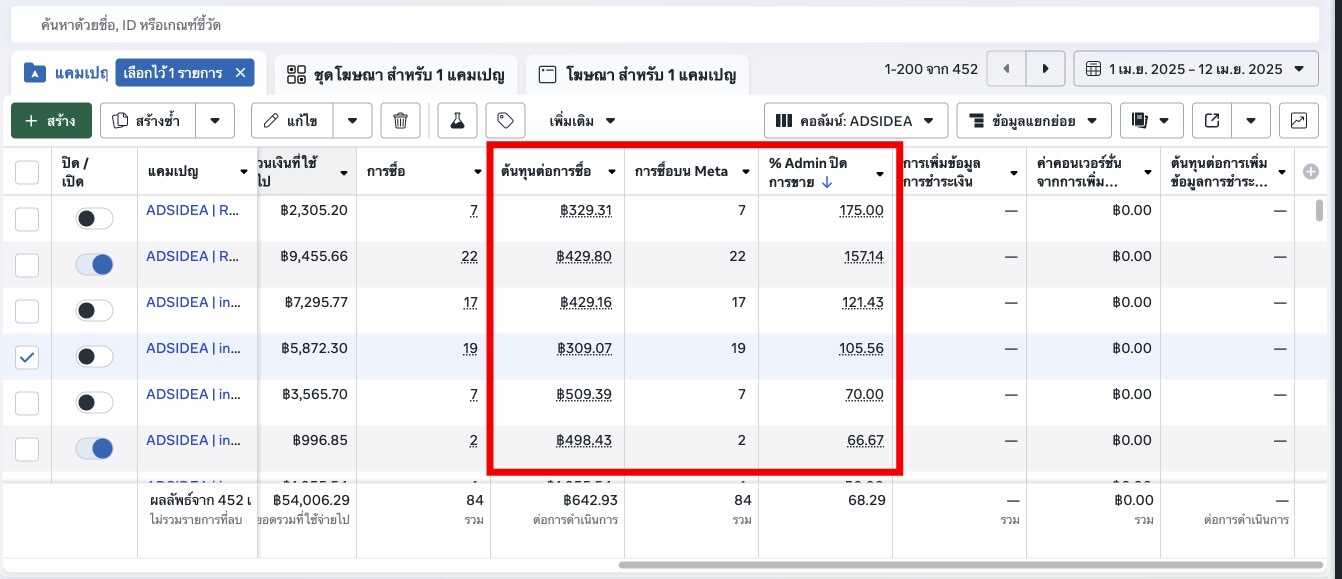Expand the 'คอลัมน์: ADSIDEA' columns dropdown

[856, 121]
